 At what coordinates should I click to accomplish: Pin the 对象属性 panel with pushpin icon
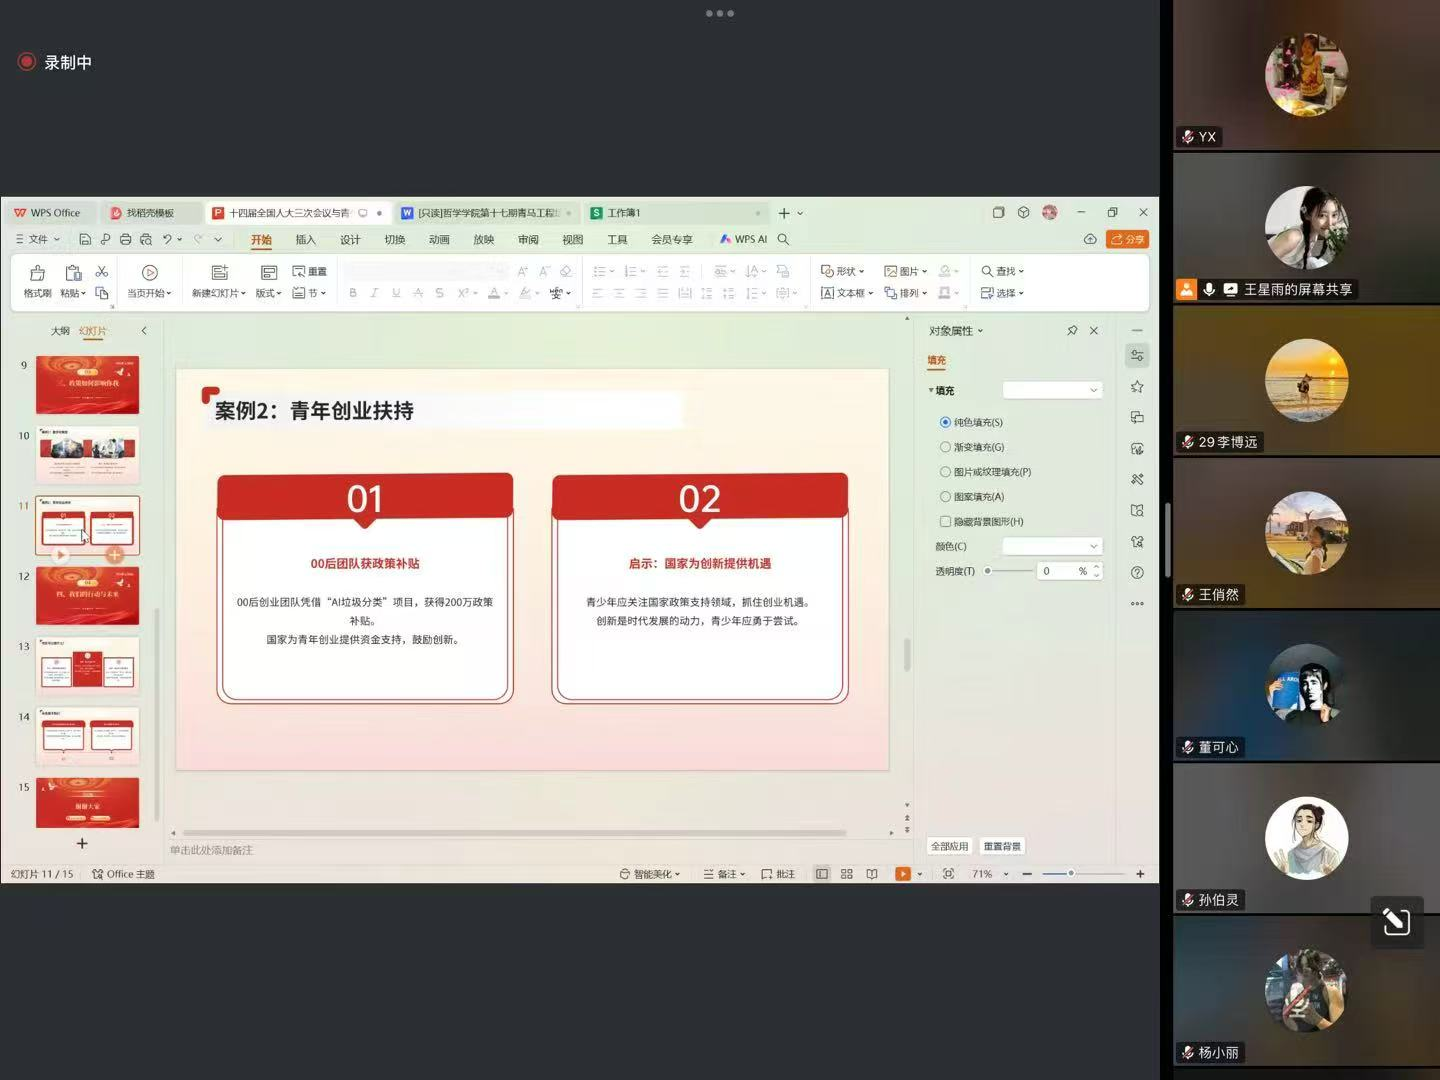(x=1072, y=331)
